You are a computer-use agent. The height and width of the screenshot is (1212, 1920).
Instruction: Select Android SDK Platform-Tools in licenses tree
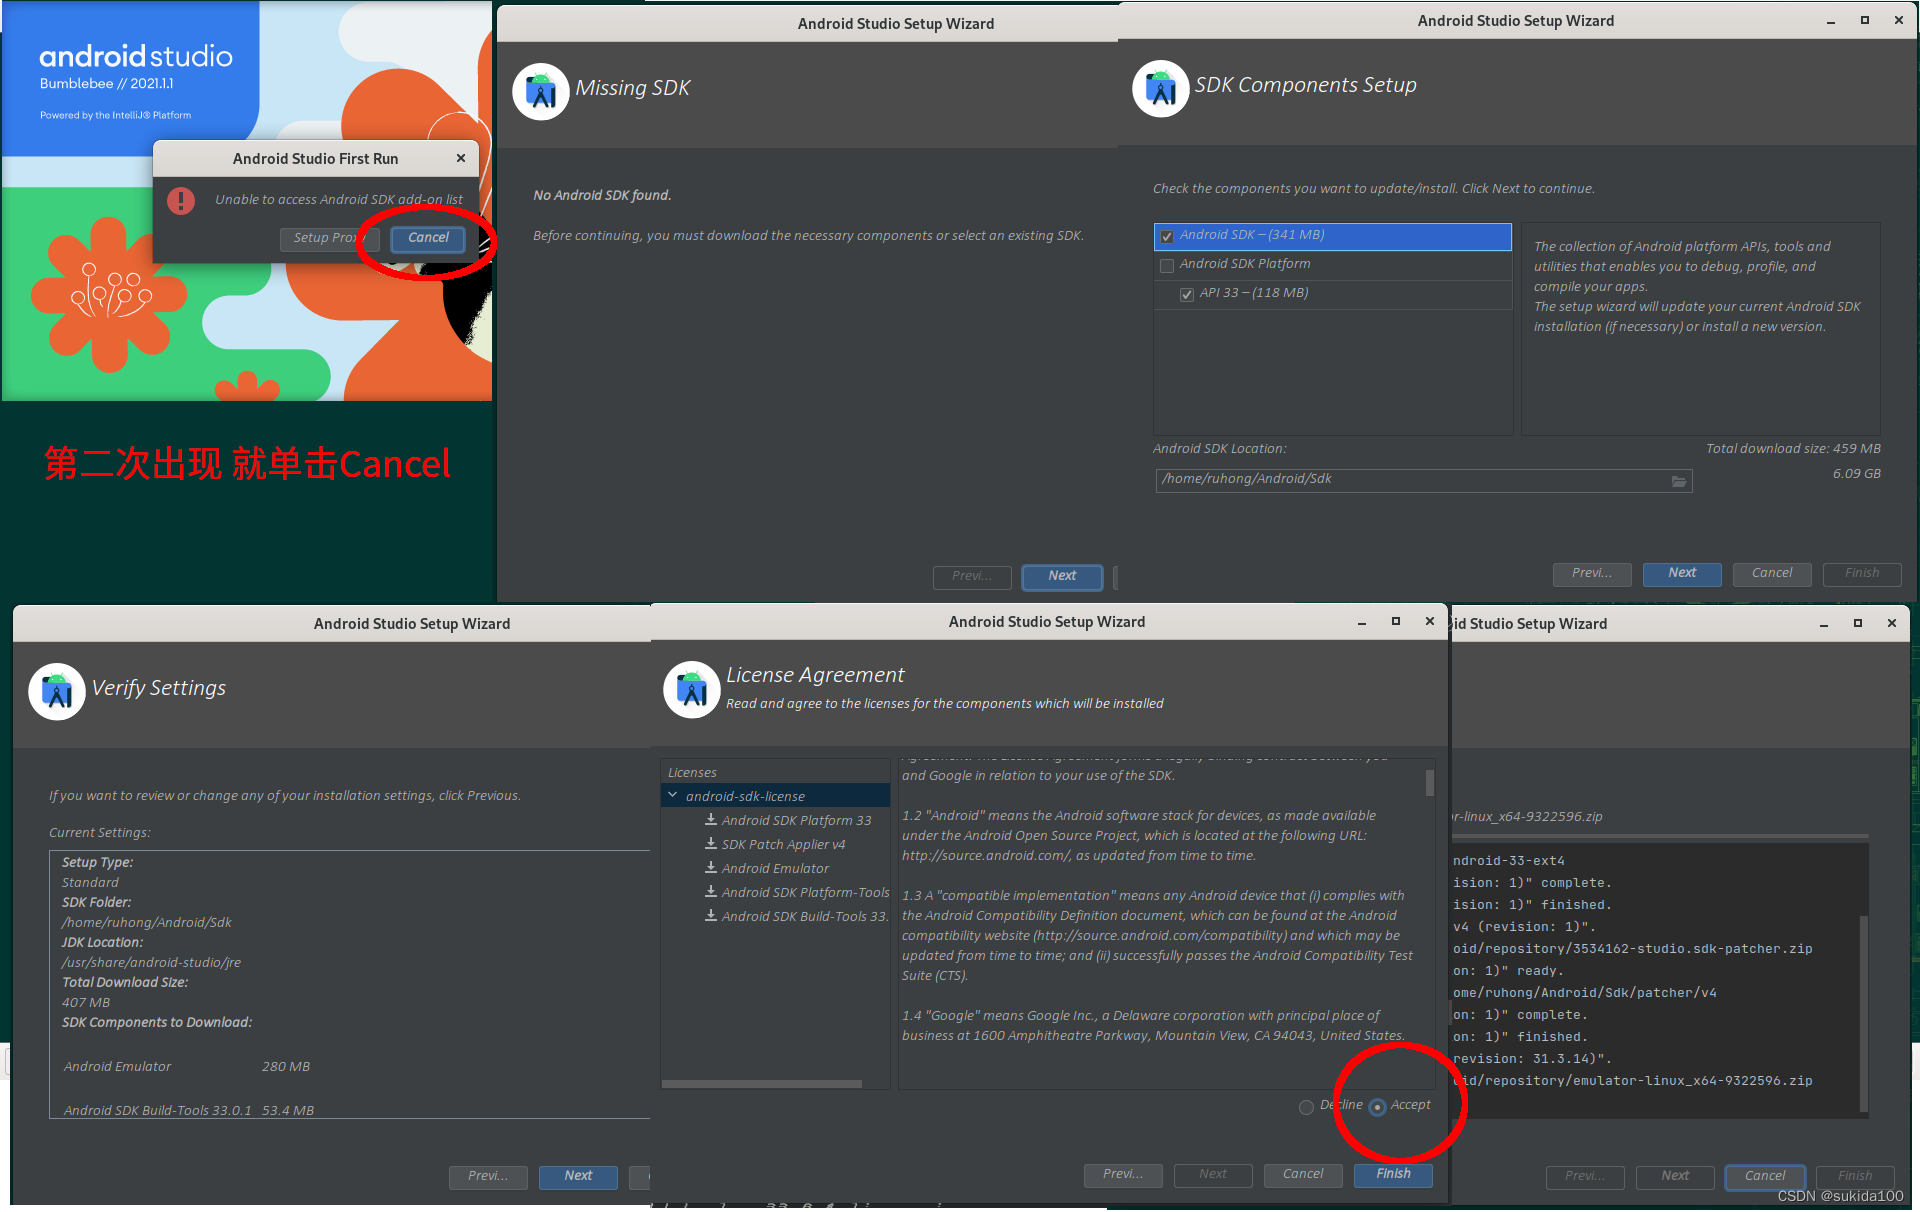805,893
